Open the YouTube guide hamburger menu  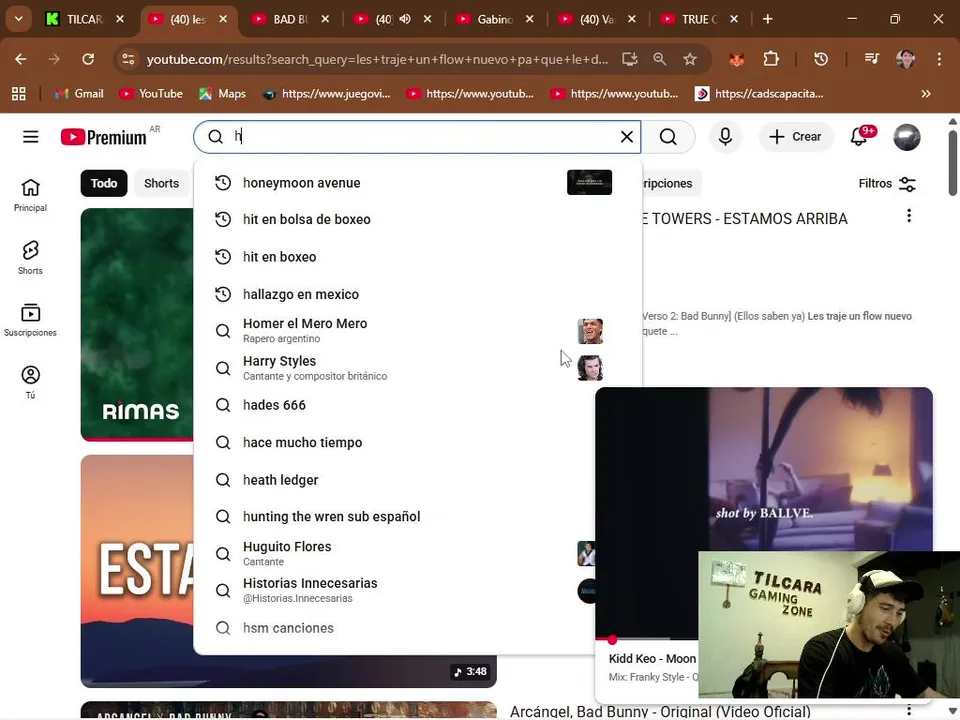tap(31, 137)
